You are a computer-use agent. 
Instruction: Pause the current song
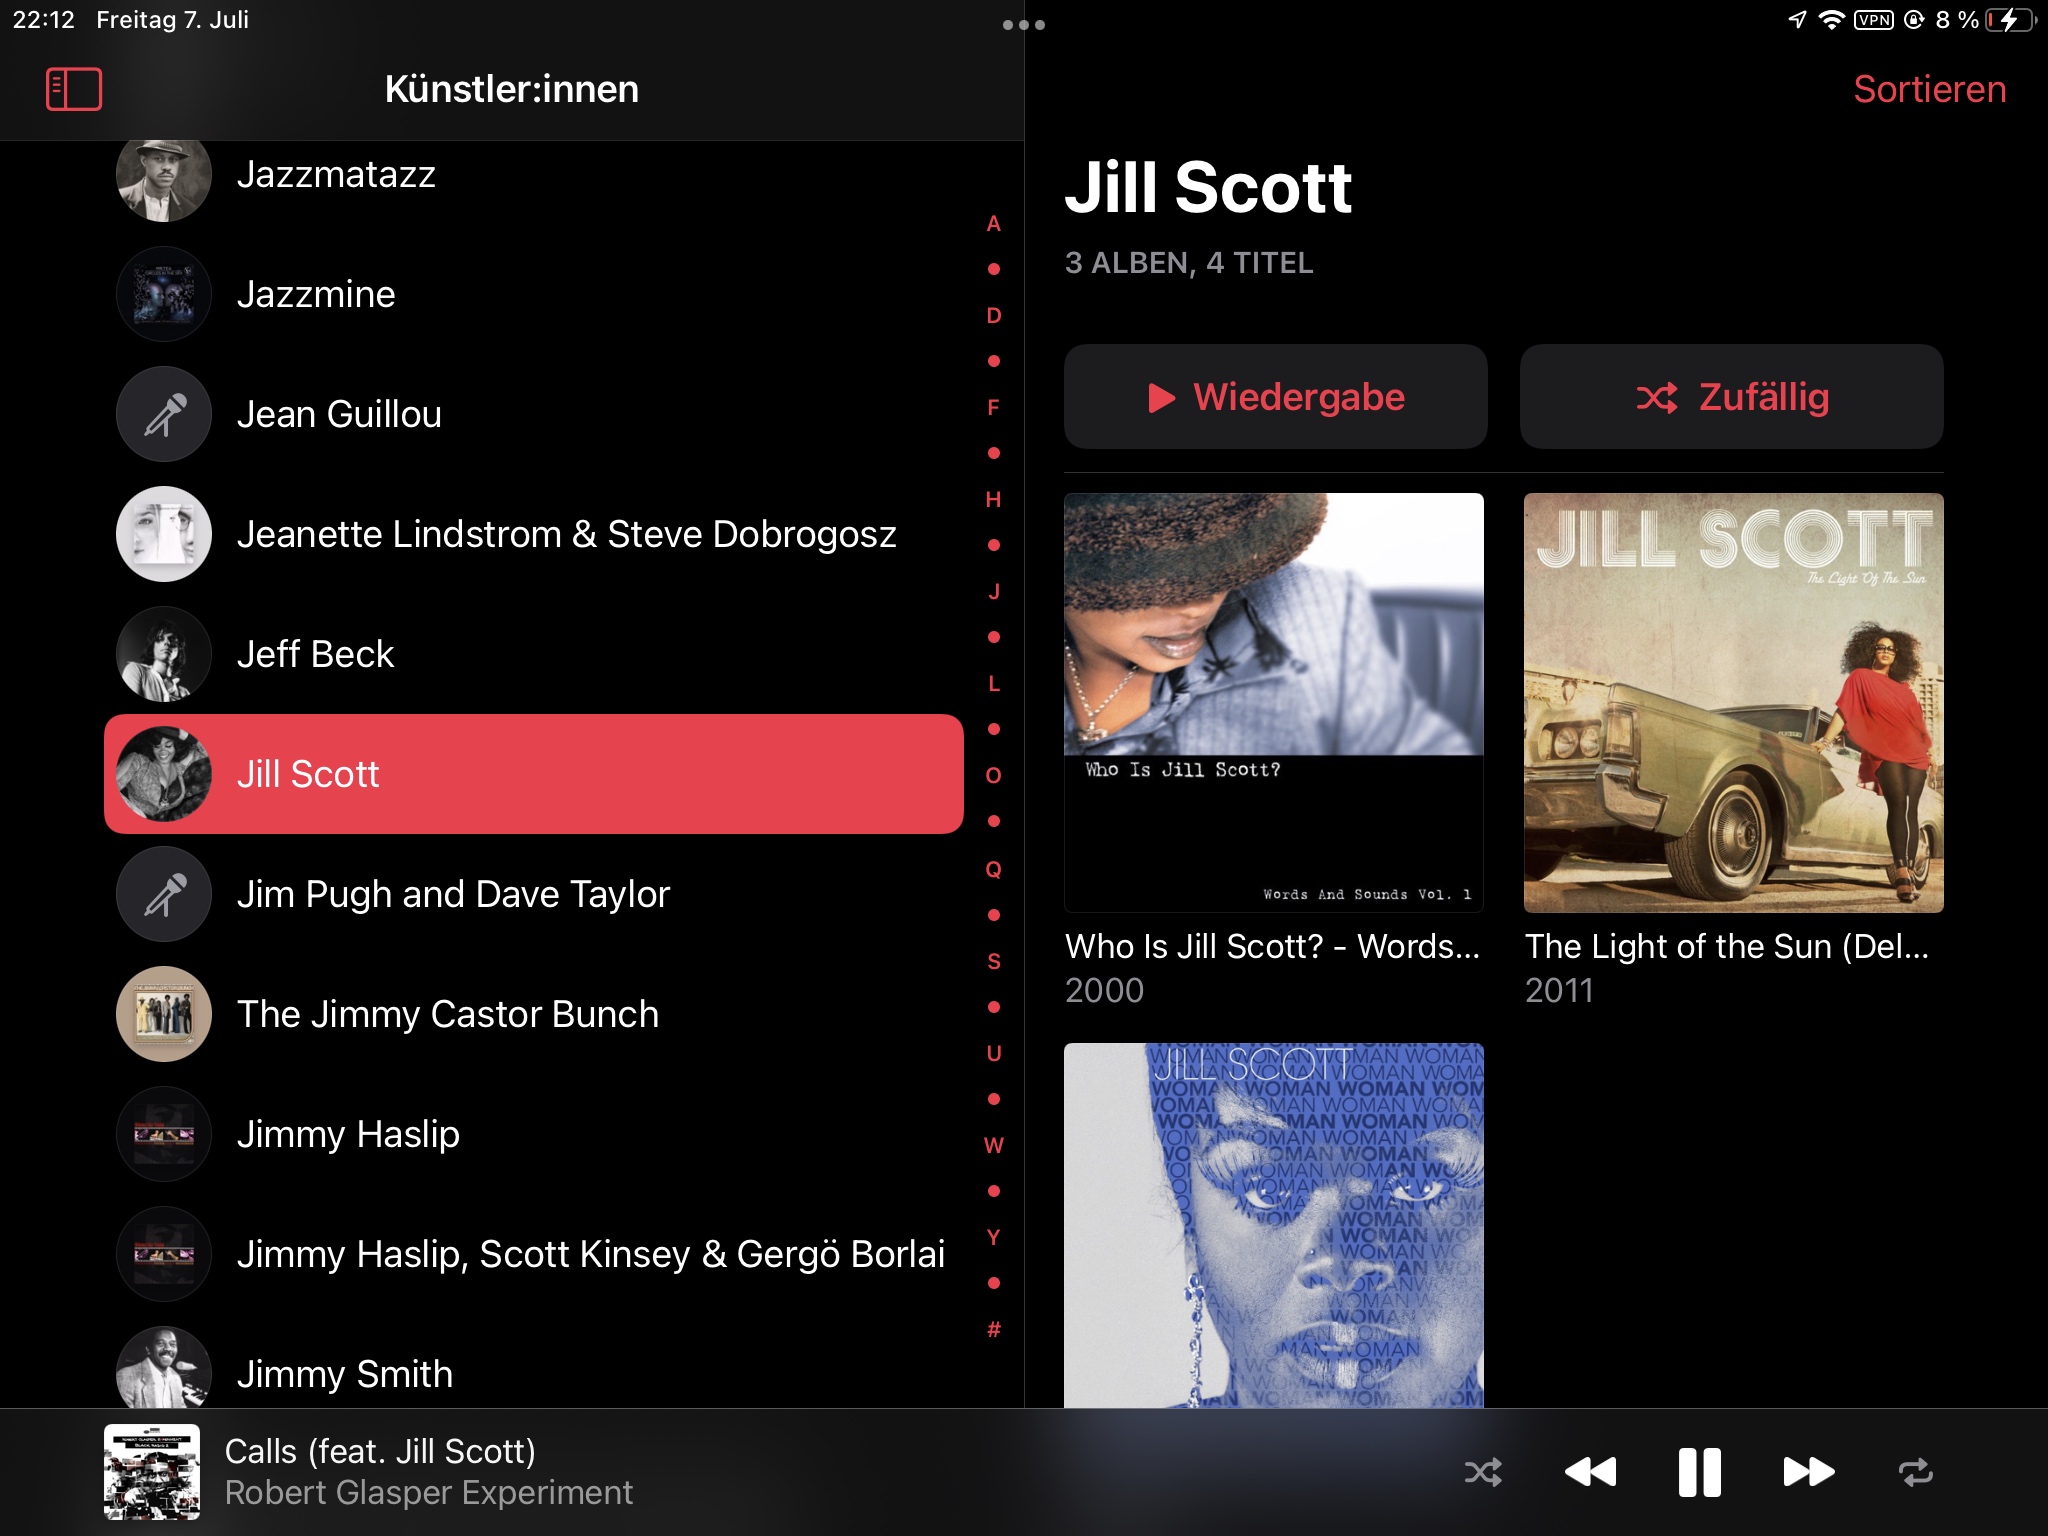(1699, 1472)
